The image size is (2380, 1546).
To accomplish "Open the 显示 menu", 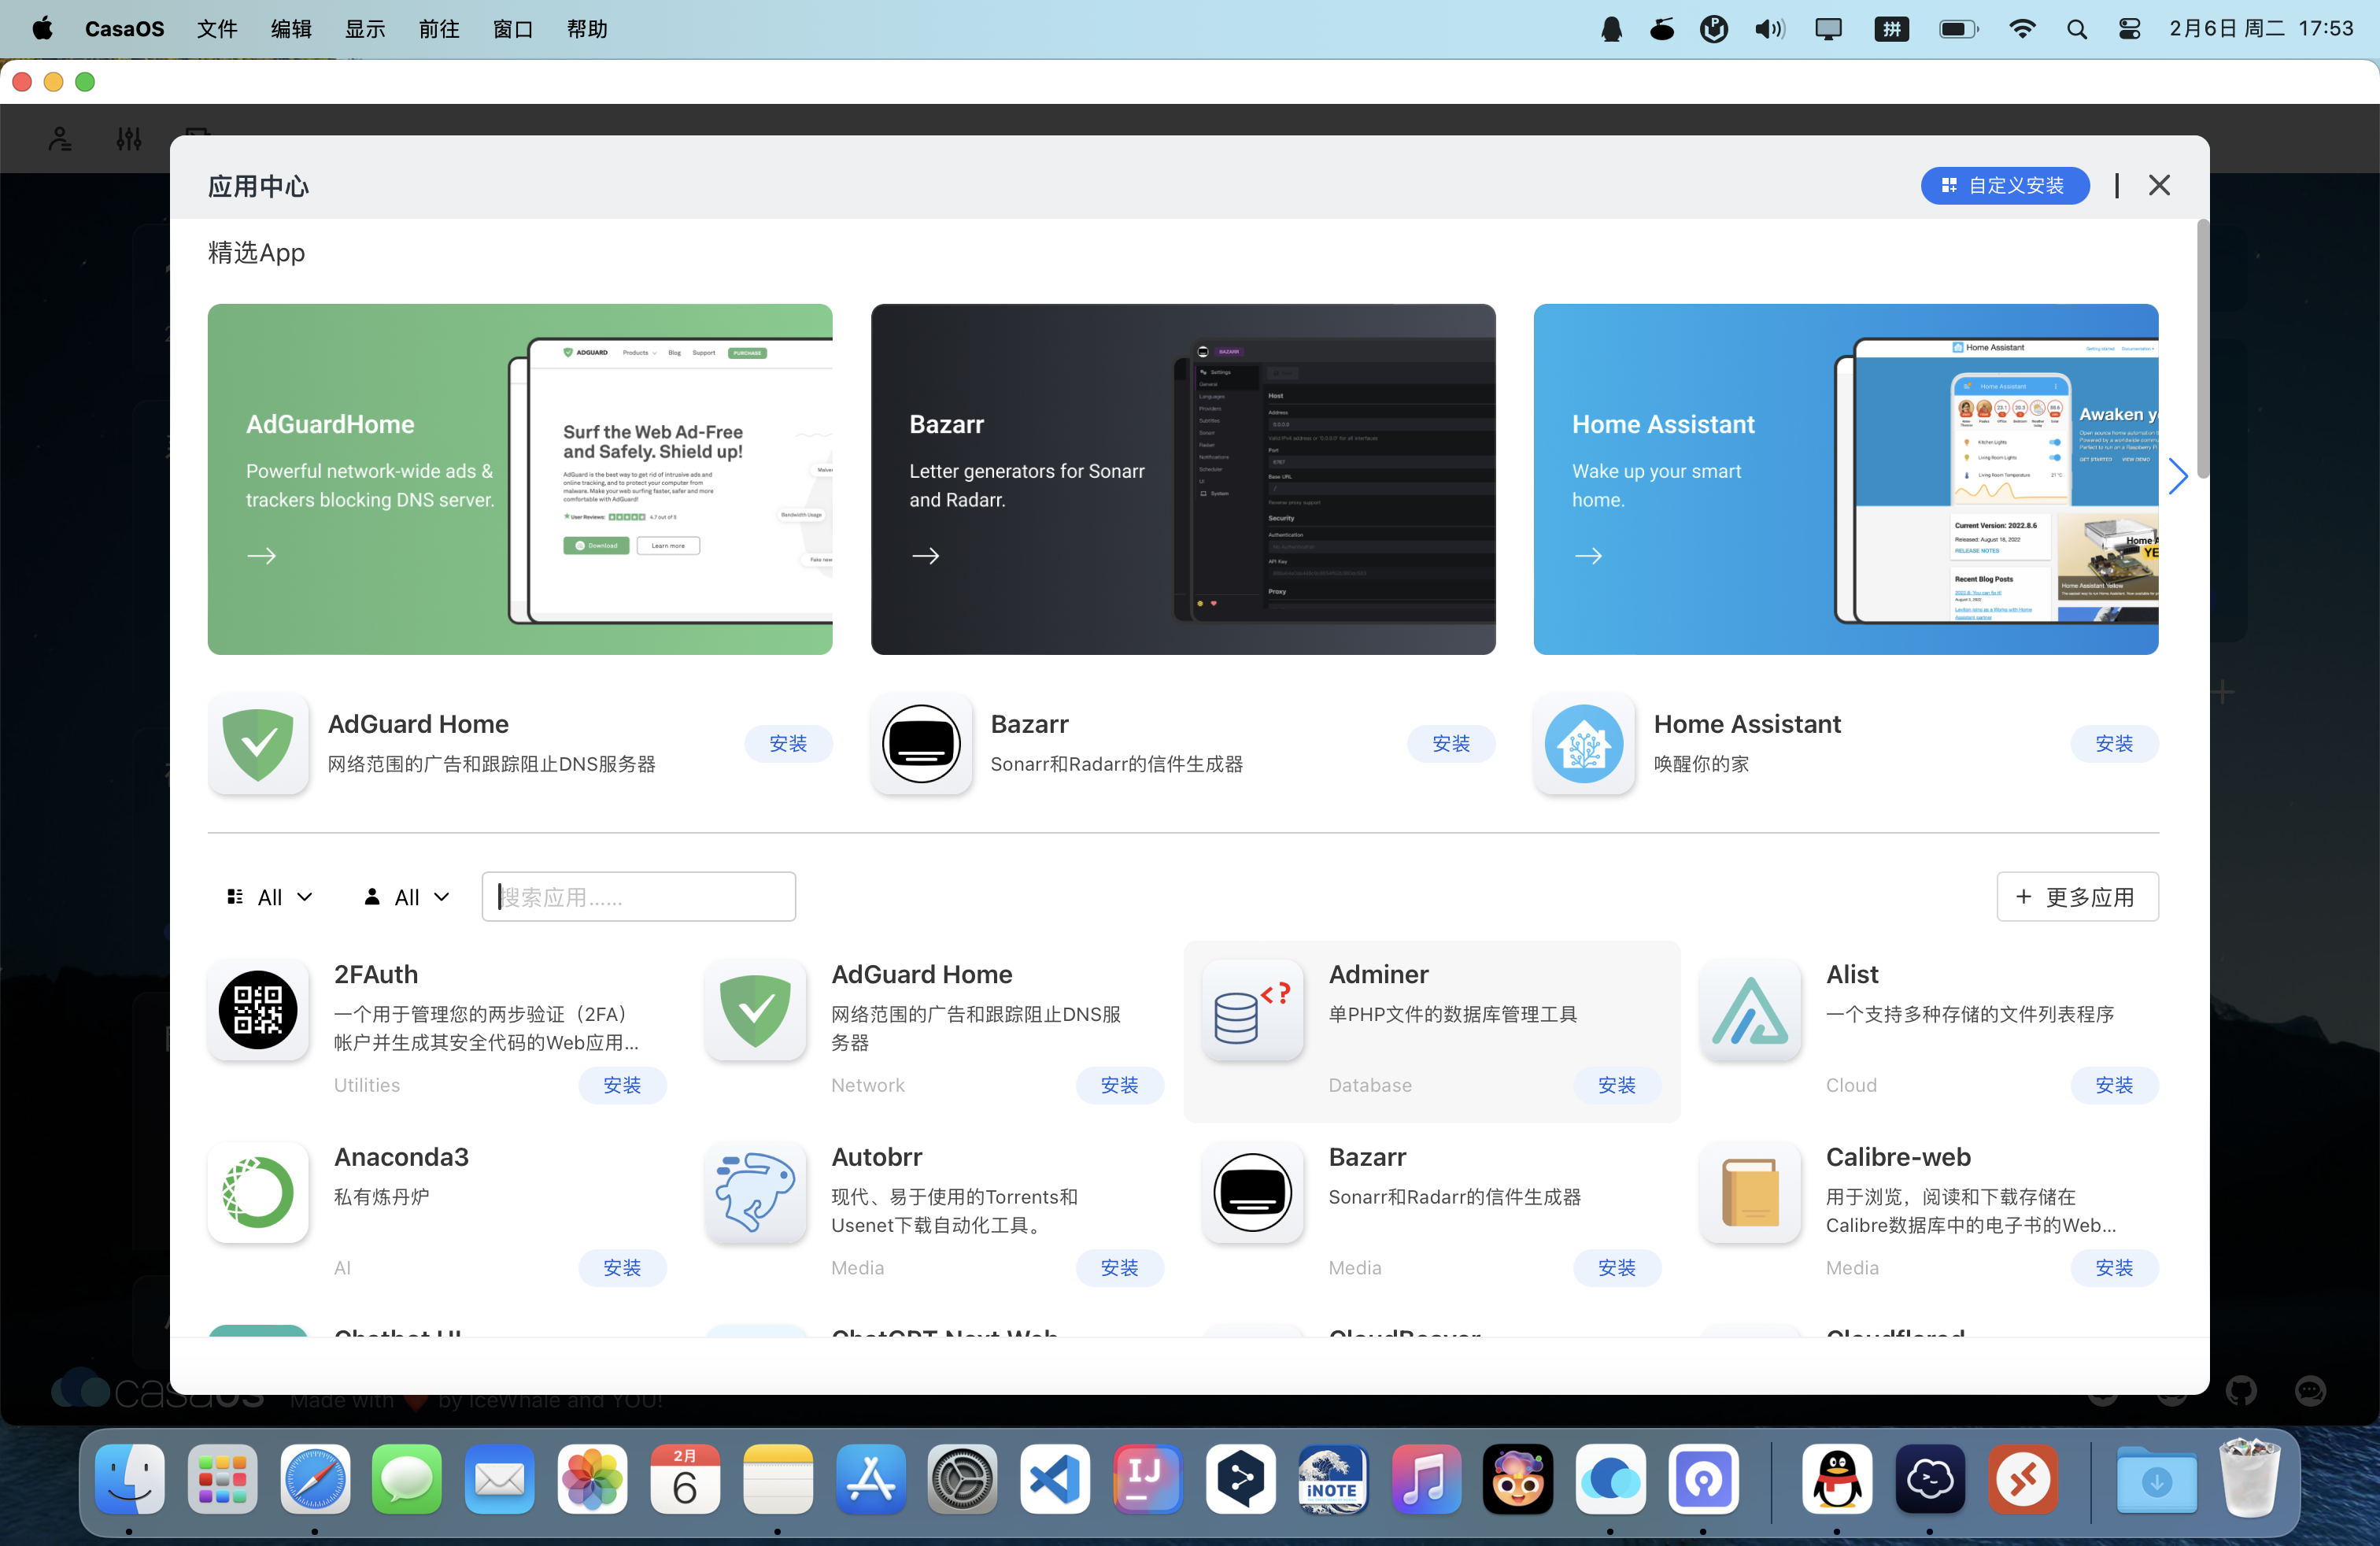I will click(365, 29).
